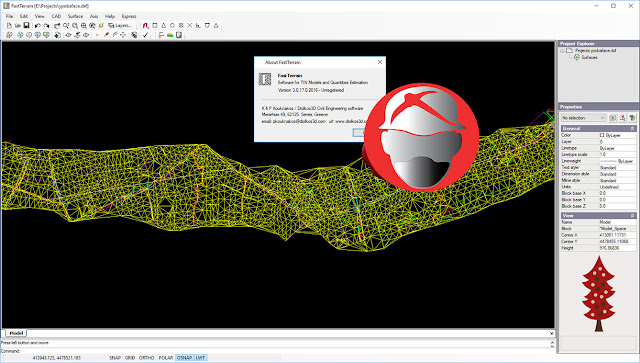Collapse the General properties section
This screenshot has width=640, height=363.
coord(632,128)
